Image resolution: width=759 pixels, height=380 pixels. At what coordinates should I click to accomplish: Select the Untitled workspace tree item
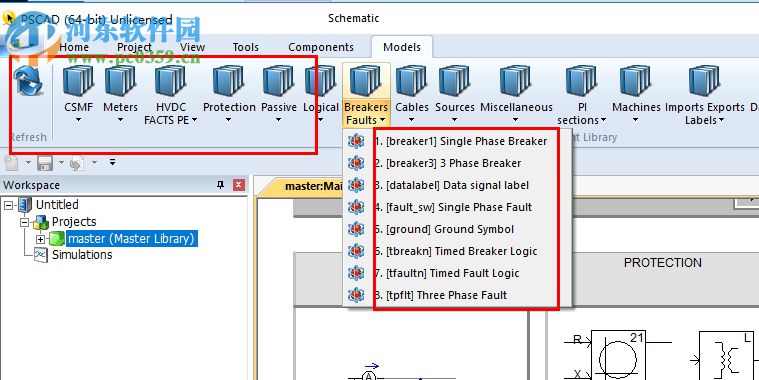click(x=57, y=205)
